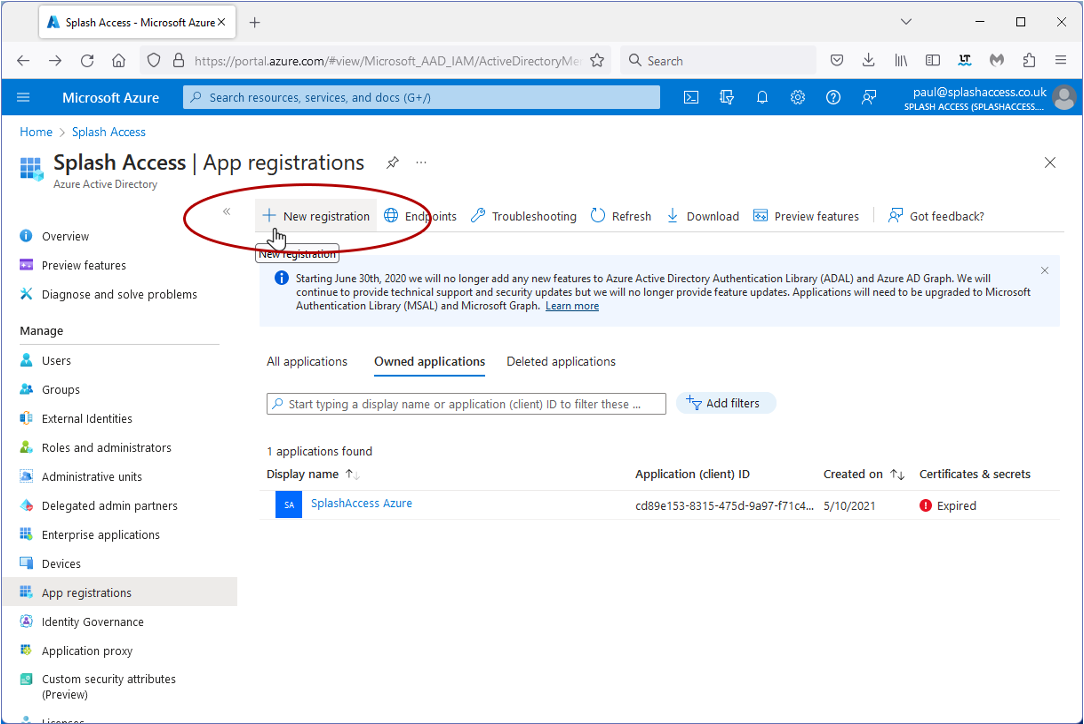Go to the browser home page
1084x724 pixels.
click(119, 61)
